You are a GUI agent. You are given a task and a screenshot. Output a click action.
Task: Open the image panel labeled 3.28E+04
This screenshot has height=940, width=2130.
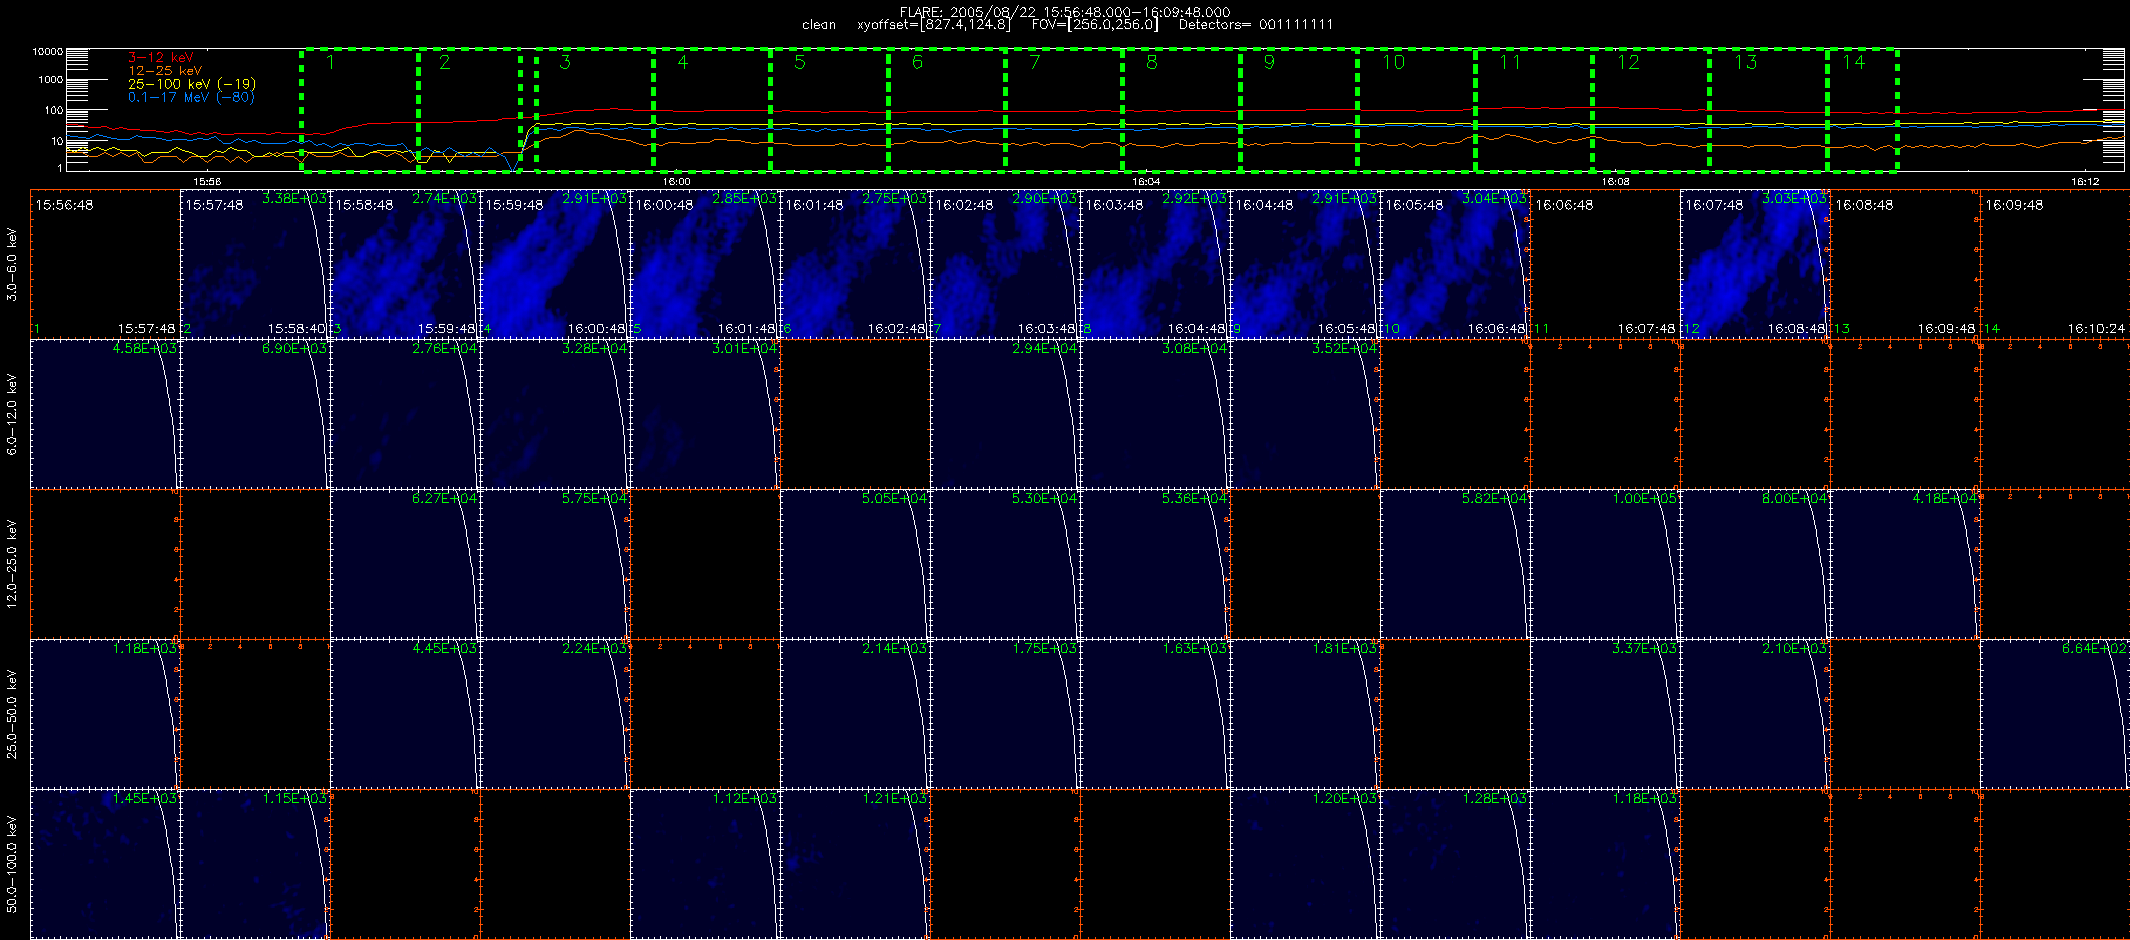[x=555, y=414]
